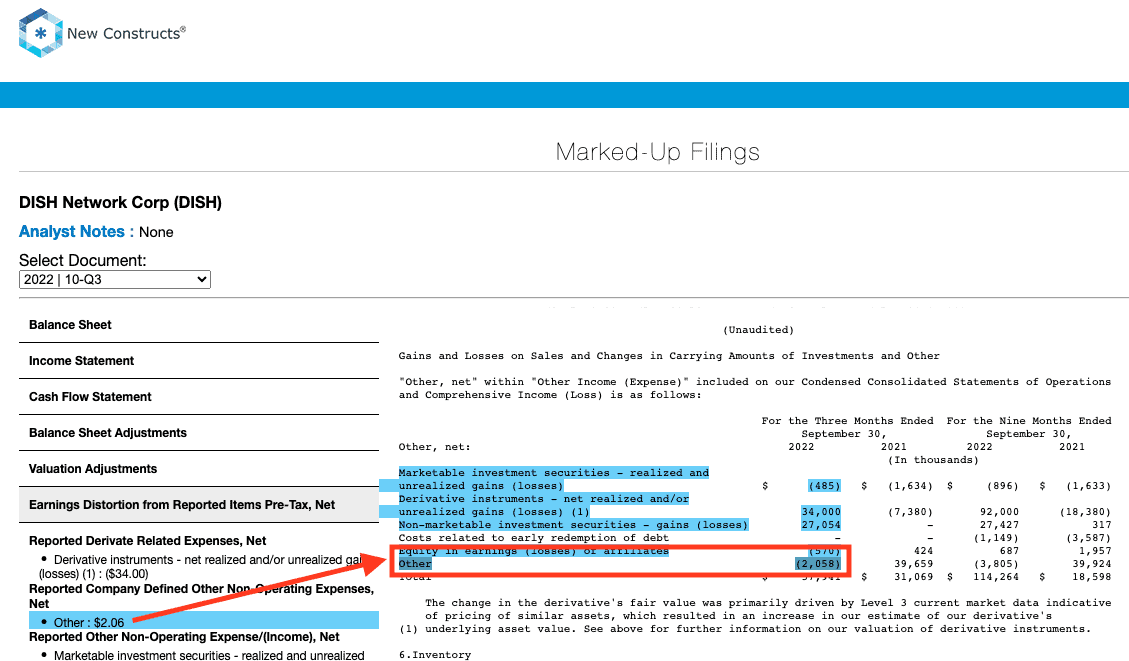Viewport: 1129px width, 661px height.
Task: Click the New Constructs brand name text
Action: point(126,33)
